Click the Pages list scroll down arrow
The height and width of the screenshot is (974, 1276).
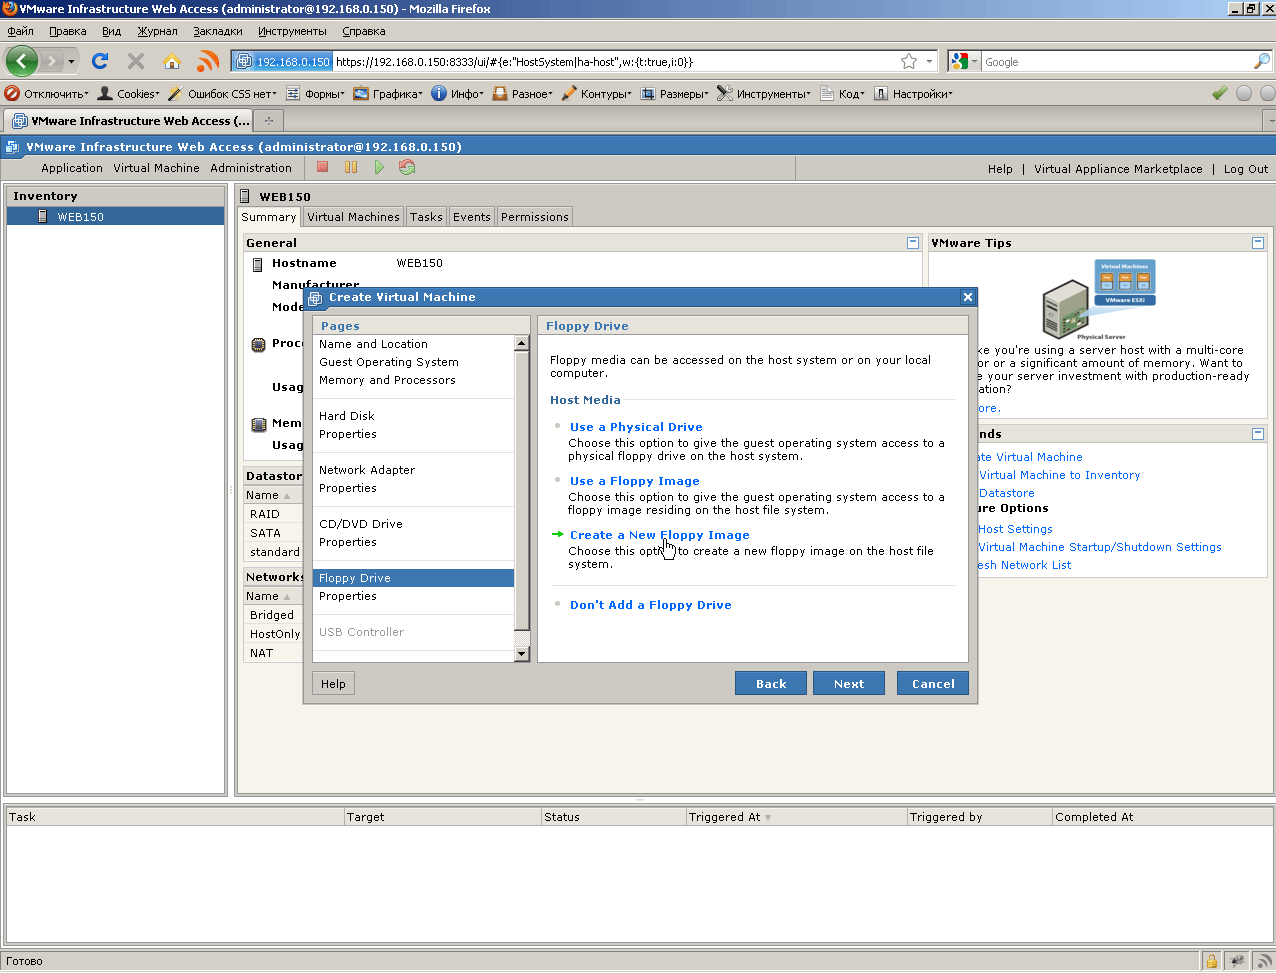pos(521,654)
